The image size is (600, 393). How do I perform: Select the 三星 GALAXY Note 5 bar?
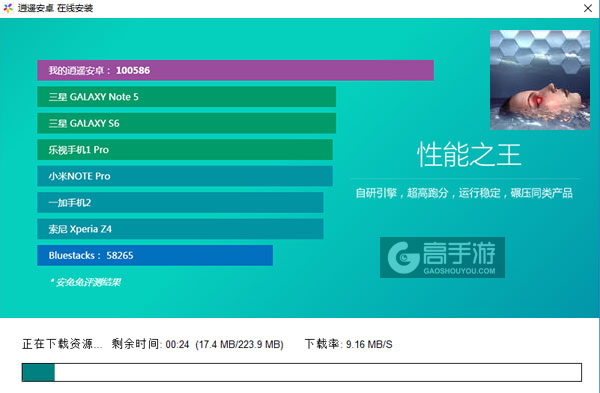click(186, 97)
